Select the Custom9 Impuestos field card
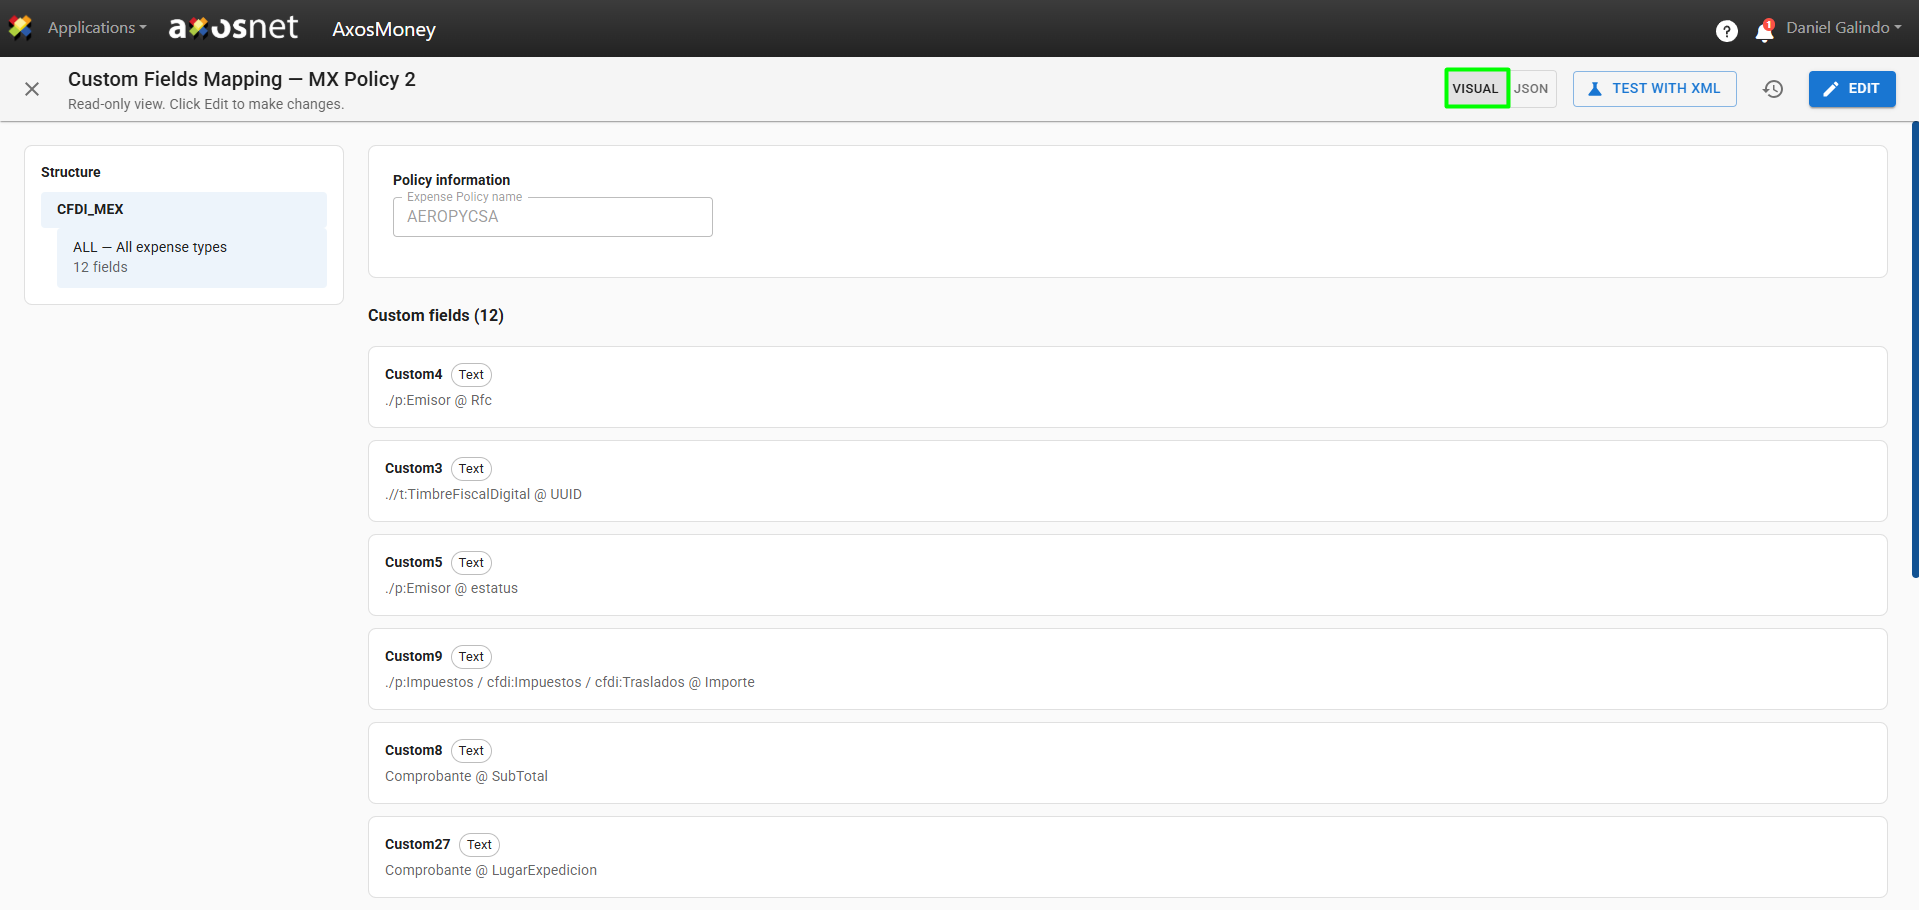1919x910 pixels. click(x=1128, y=669)
